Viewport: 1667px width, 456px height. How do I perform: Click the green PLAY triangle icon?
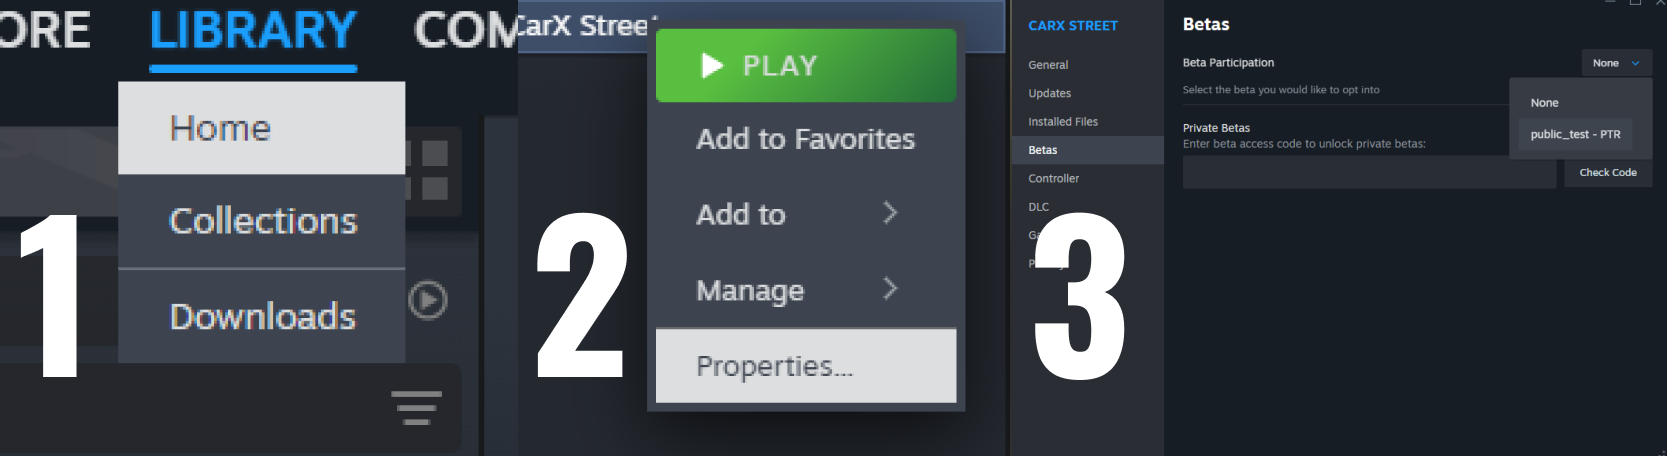(712, 66)
